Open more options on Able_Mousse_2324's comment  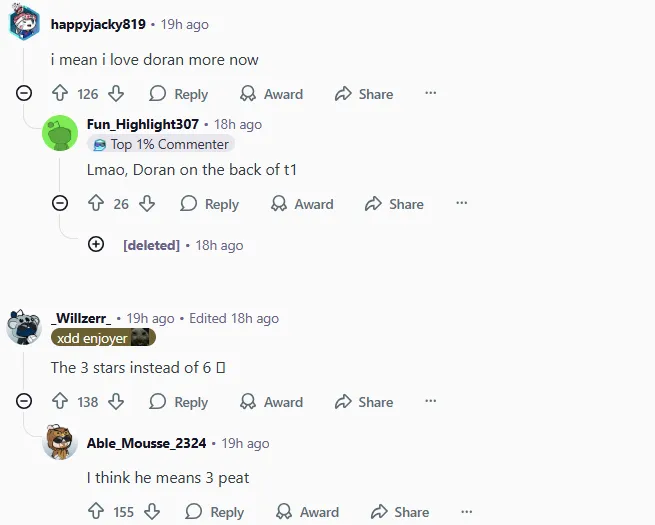[467, 511]
